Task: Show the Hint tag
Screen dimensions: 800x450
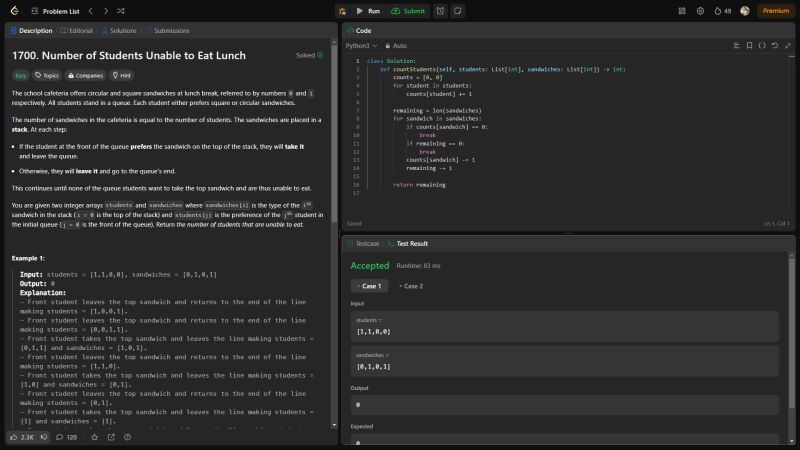Action: (121, 76)
